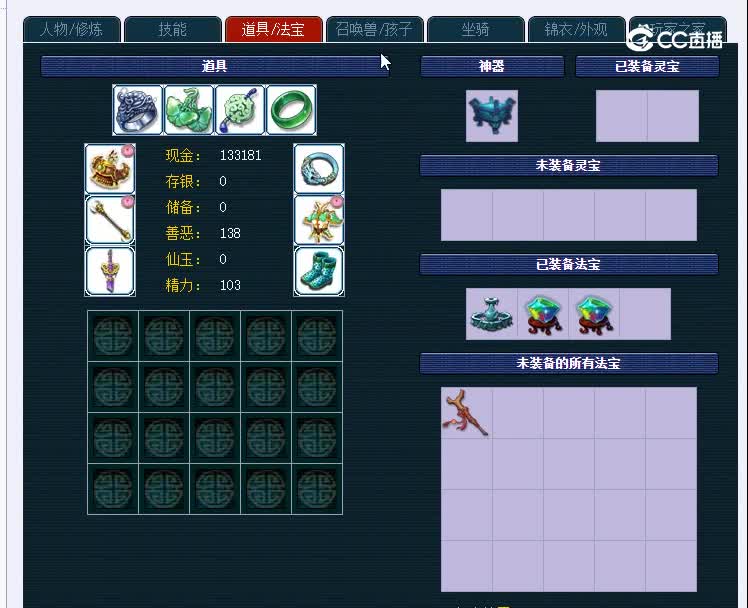
Task: Select the green jade leaf pendant icon
Action: coord(189,110)
